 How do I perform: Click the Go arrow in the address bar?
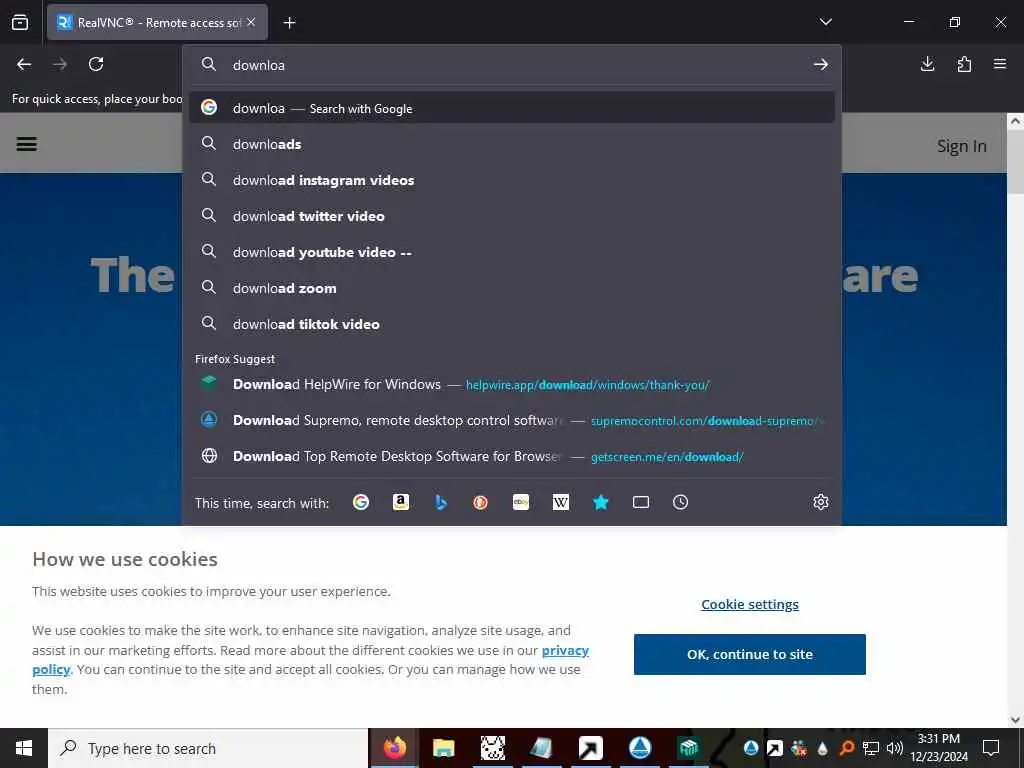click(x=820, y=64)
